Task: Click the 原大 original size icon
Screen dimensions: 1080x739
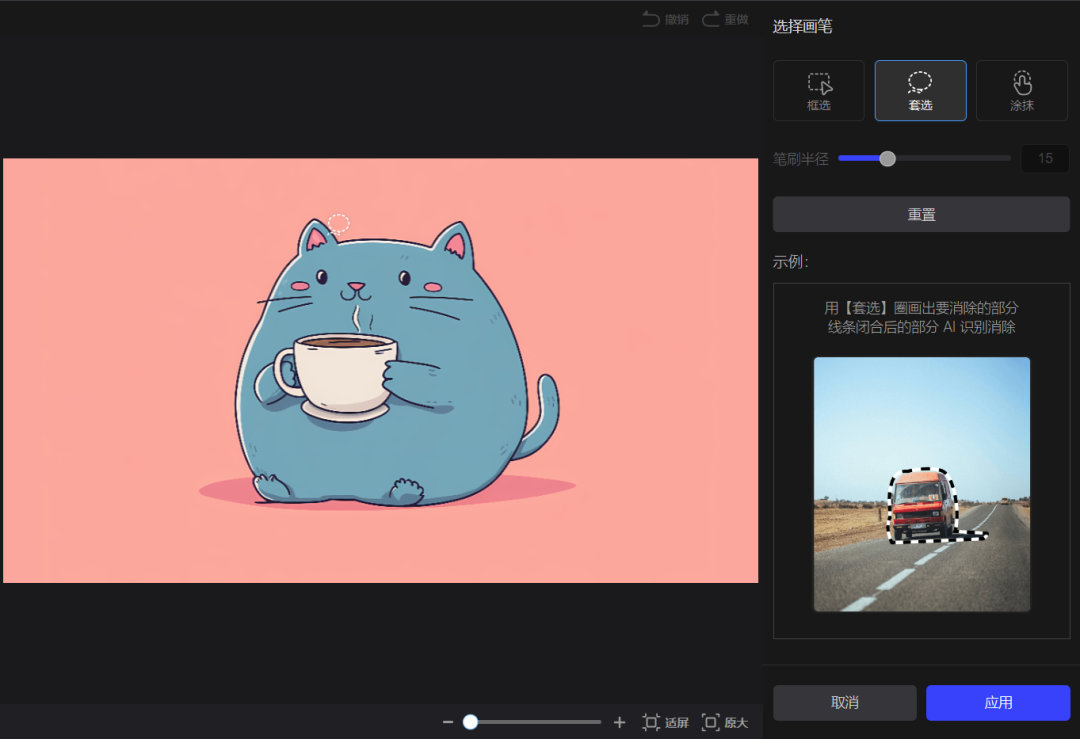Action: click(711, 722)
